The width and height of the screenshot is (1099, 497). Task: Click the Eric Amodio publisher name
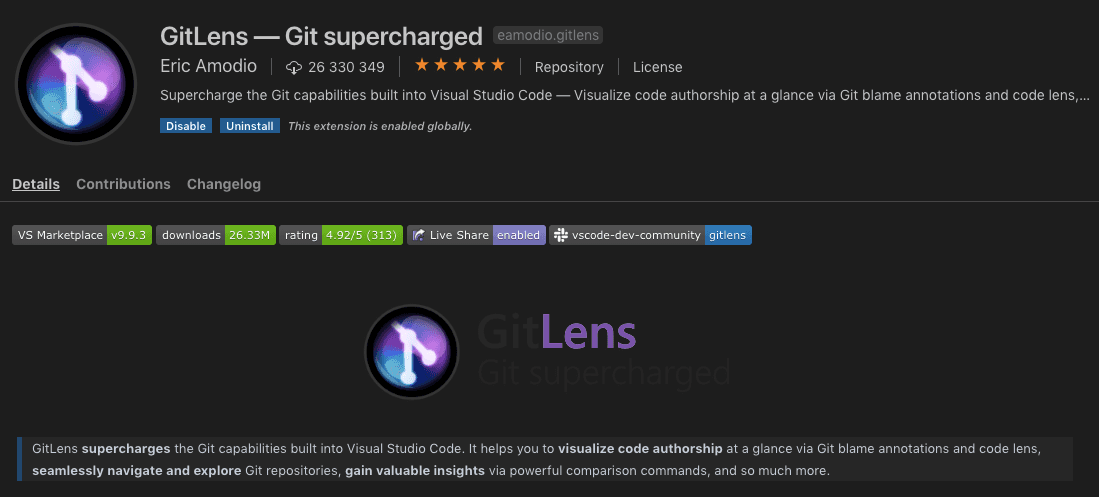(x=208, y=67)
